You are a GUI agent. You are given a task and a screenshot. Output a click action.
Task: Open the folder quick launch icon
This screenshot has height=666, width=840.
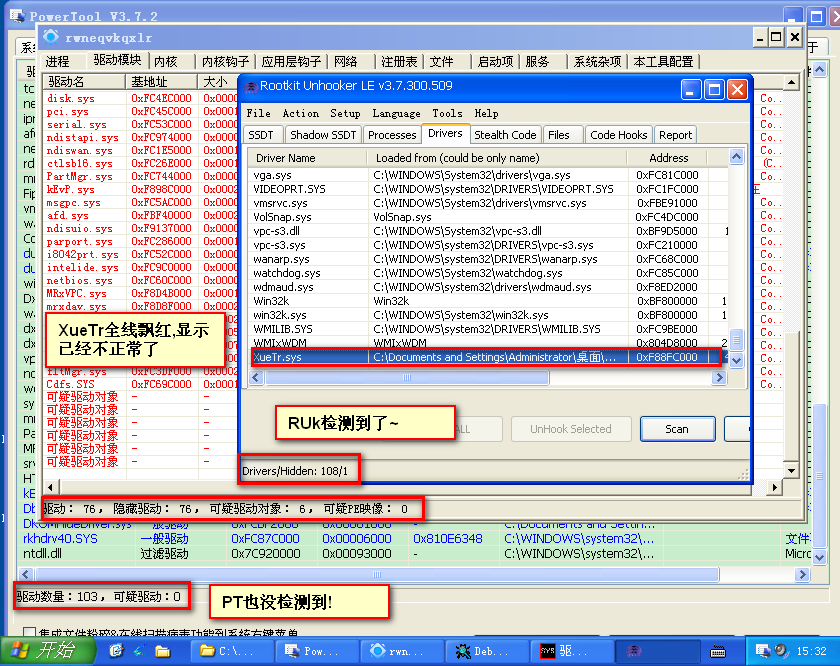click(162, 651)
